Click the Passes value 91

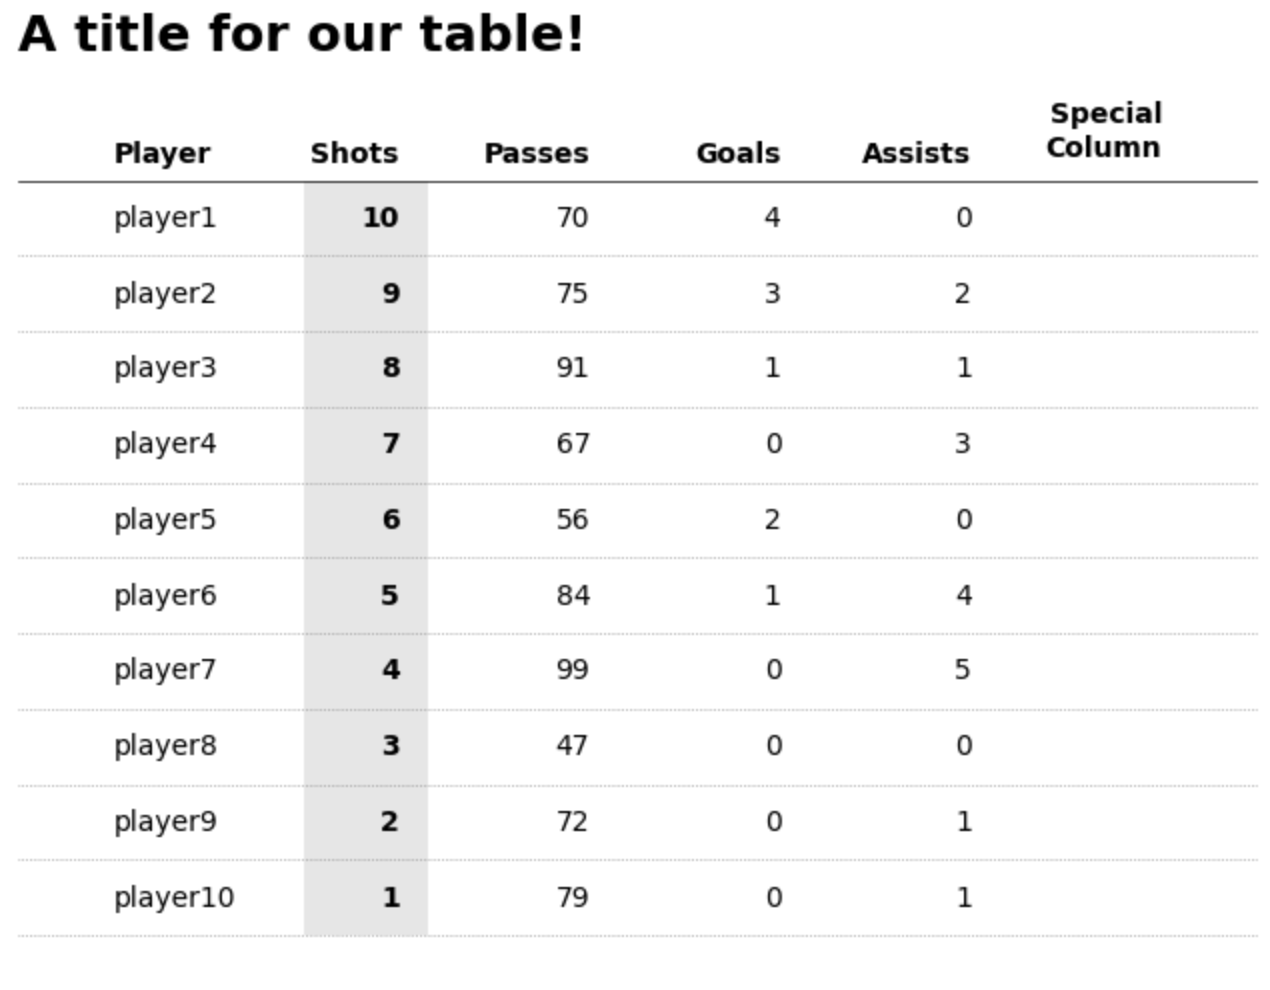(572, 368)
